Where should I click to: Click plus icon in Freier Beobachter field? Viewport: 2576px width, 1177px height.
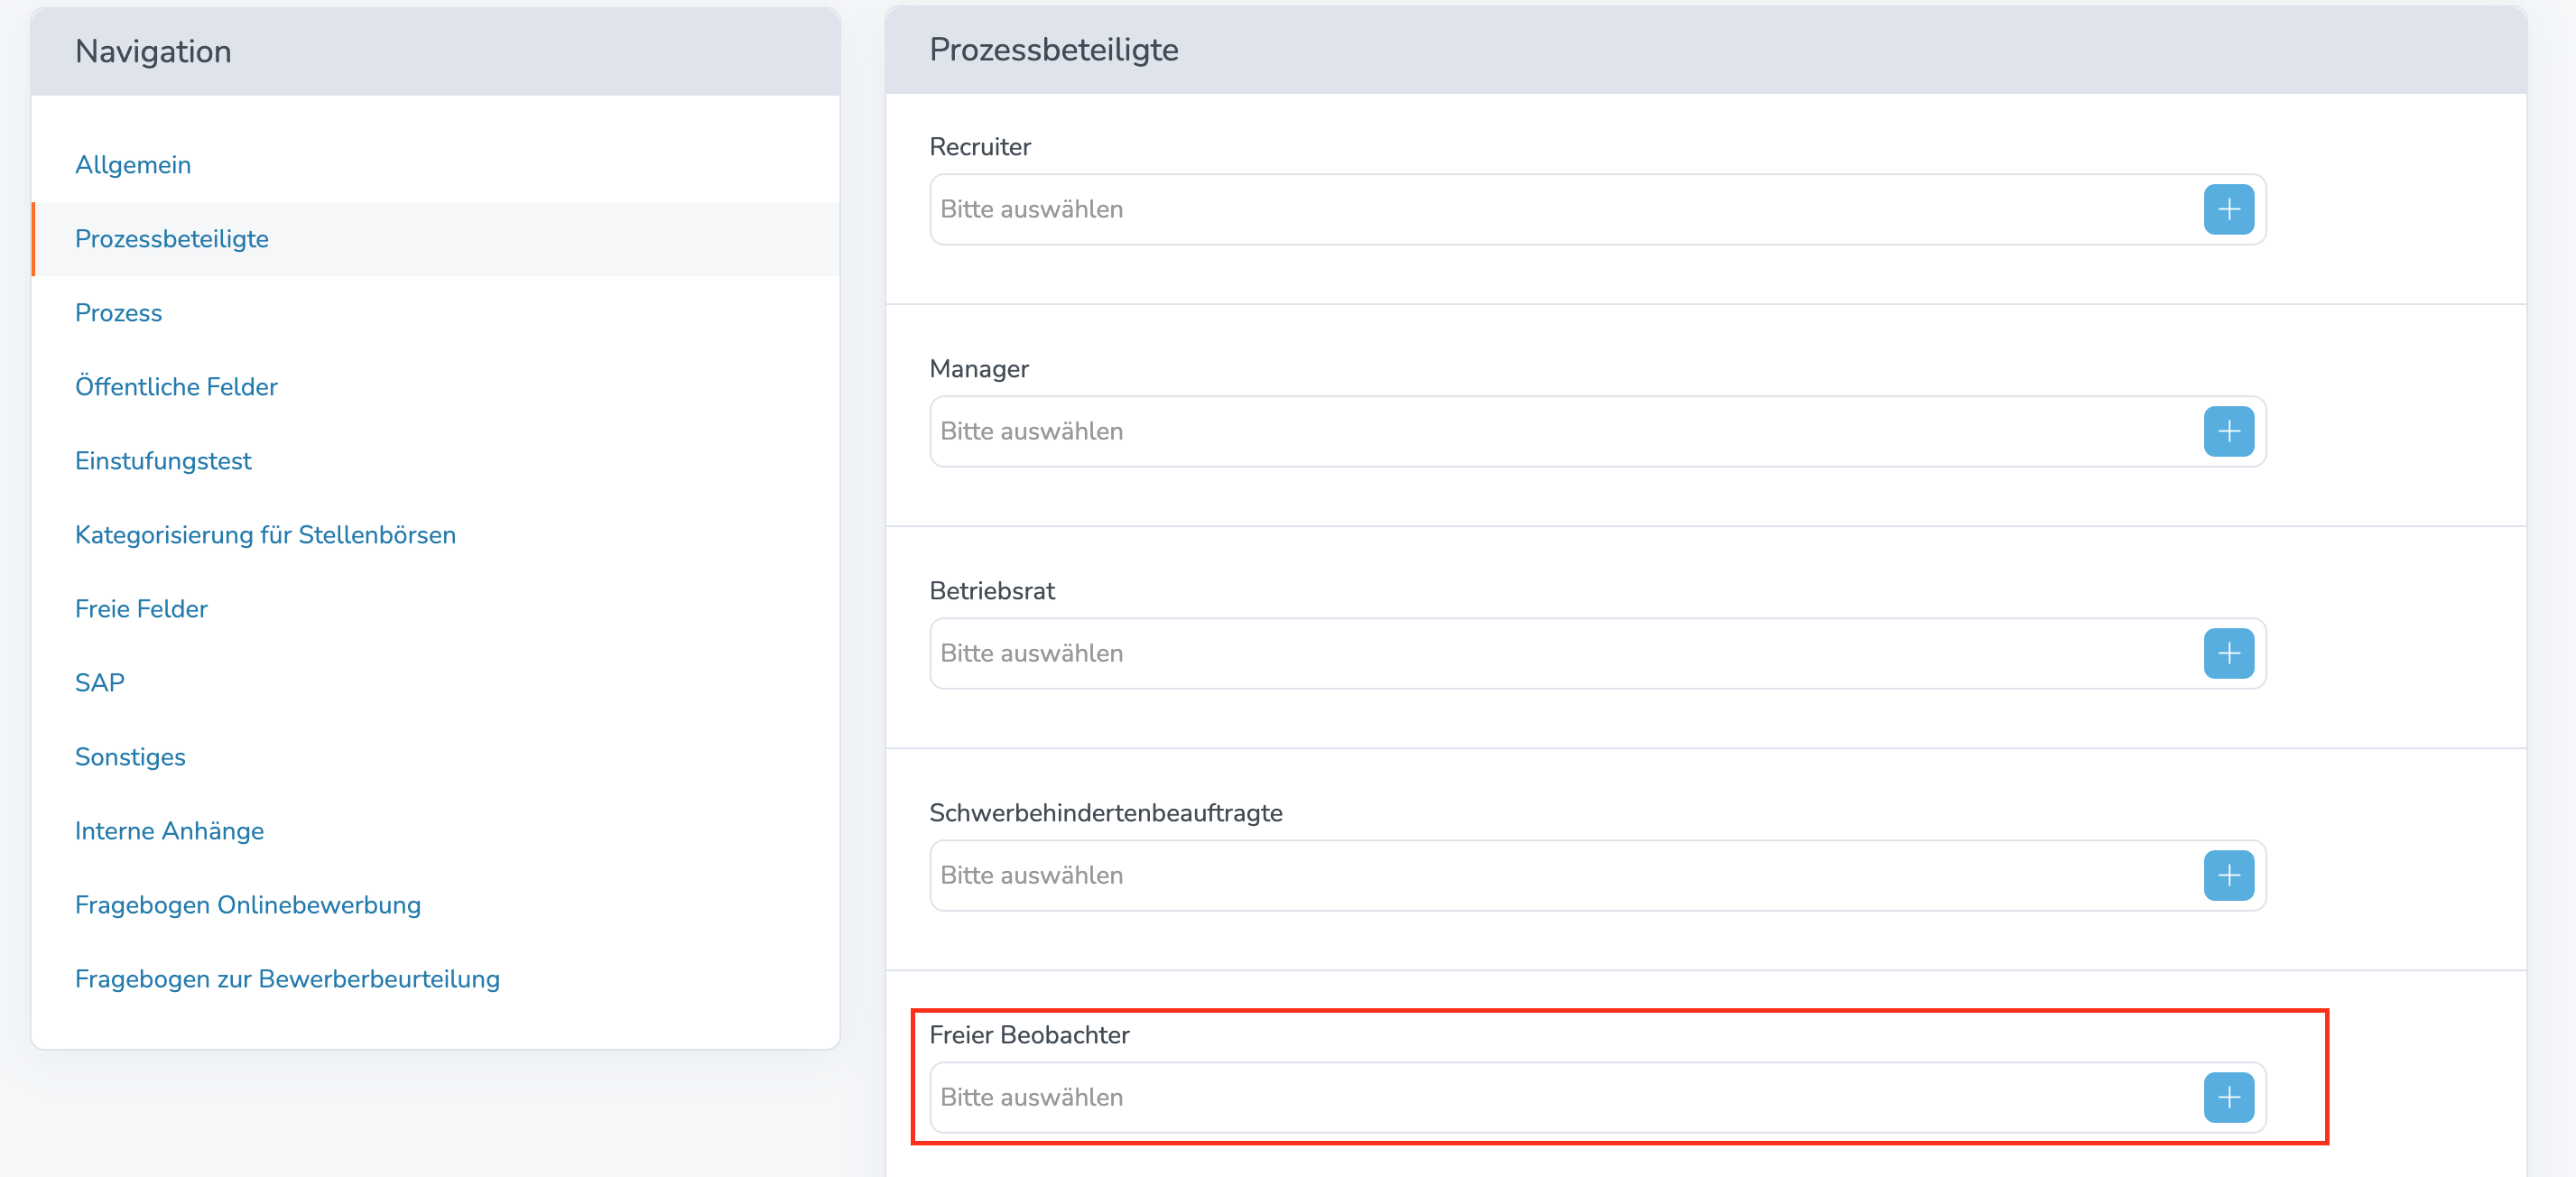click(x=2228, y=1097)
